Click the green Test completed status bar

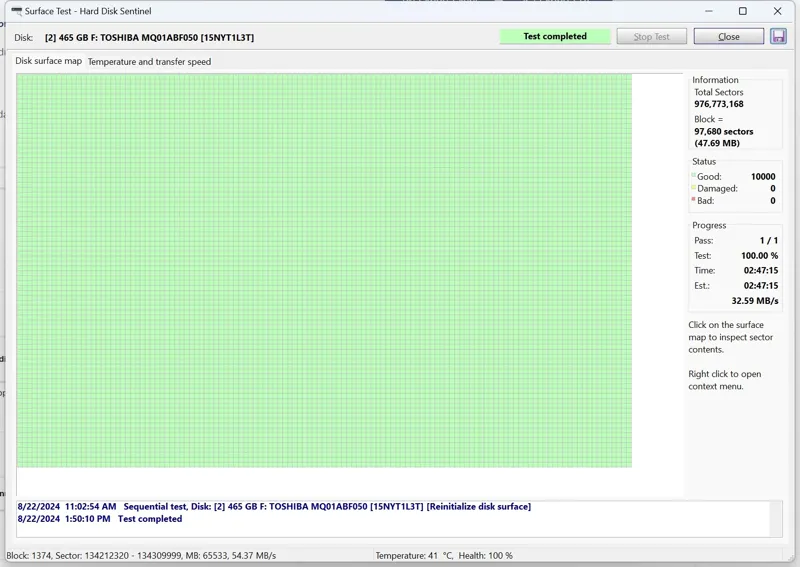(555, 36)
